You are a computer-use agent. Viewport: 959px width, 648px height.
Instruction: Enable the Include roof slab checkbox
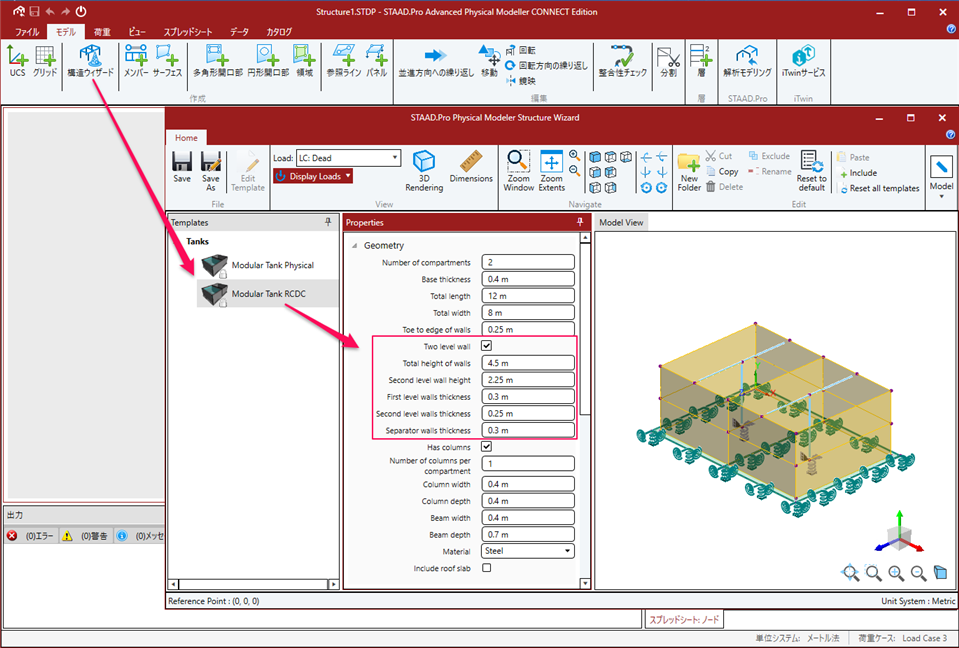click(x=486, y=568)
